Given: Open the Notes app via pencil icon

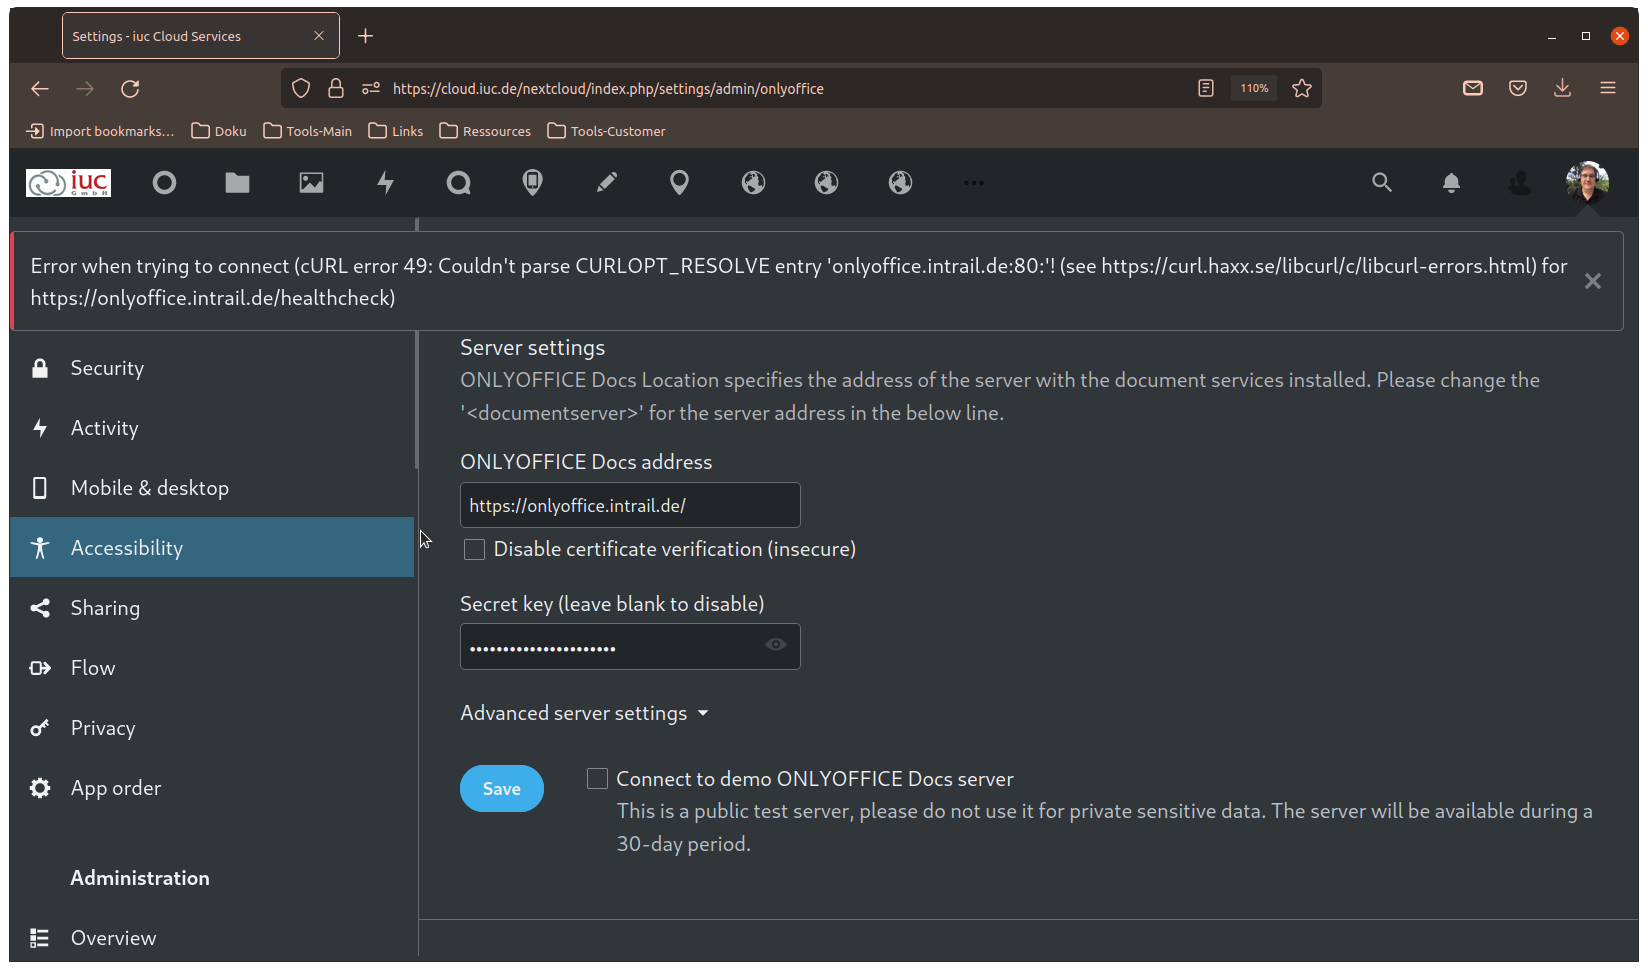Looking at the screenshot, I should pos(606,183).
